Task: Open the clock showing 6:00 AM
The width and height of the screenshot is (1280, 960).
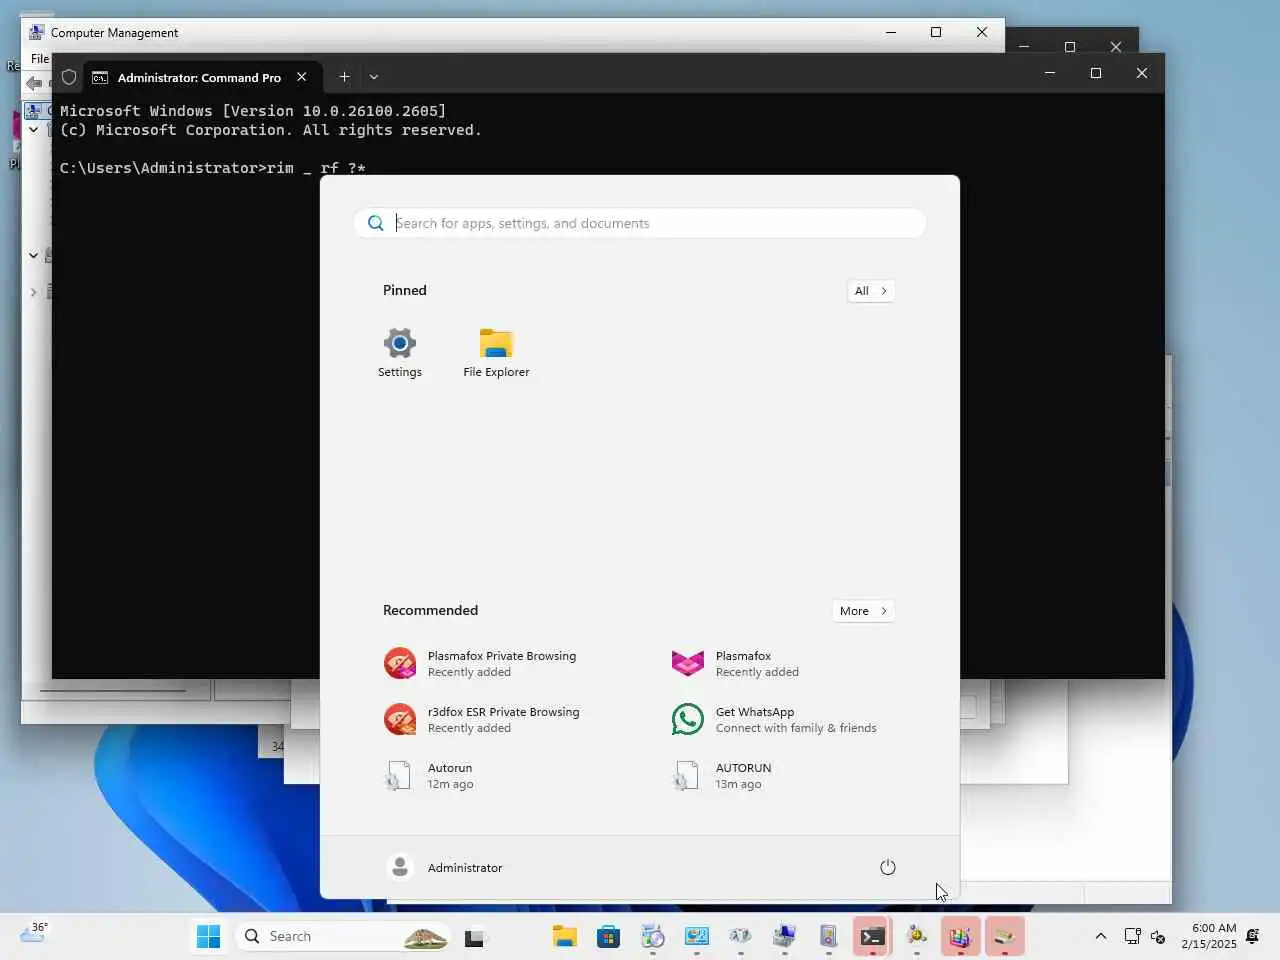Action: click(1208, 936)
